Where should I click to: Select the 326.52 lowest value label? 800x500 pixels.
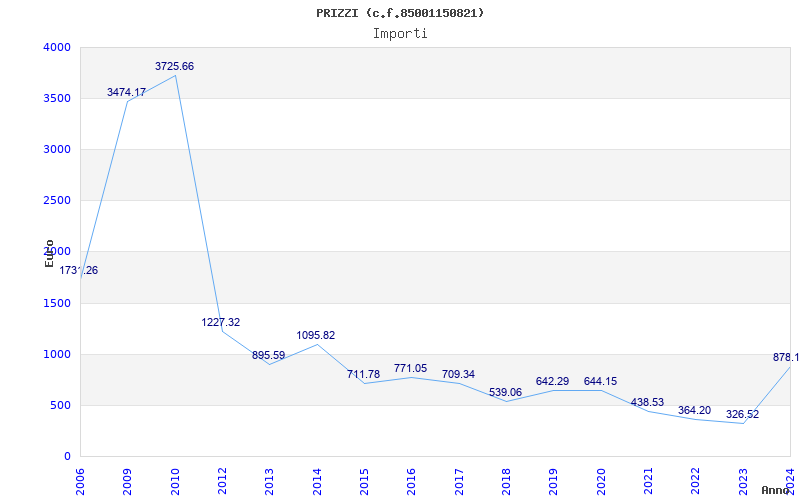(743, 414)
